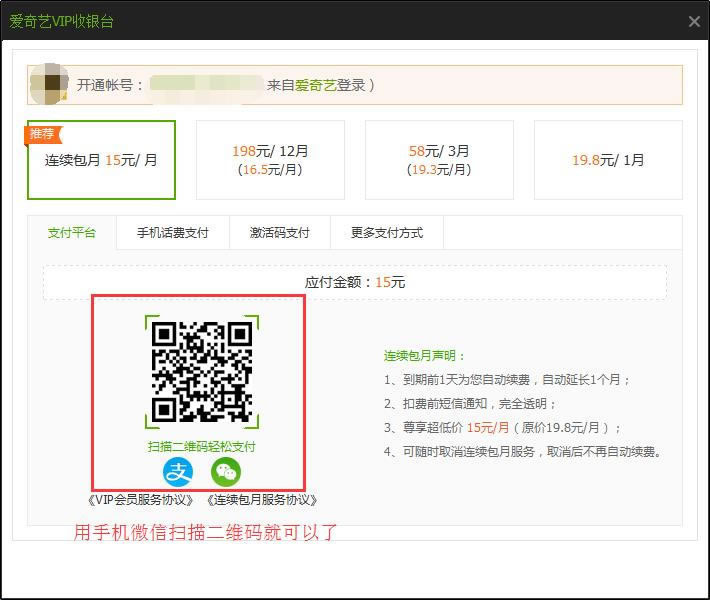Choose the 58元/3月 plan

[439, 160]
